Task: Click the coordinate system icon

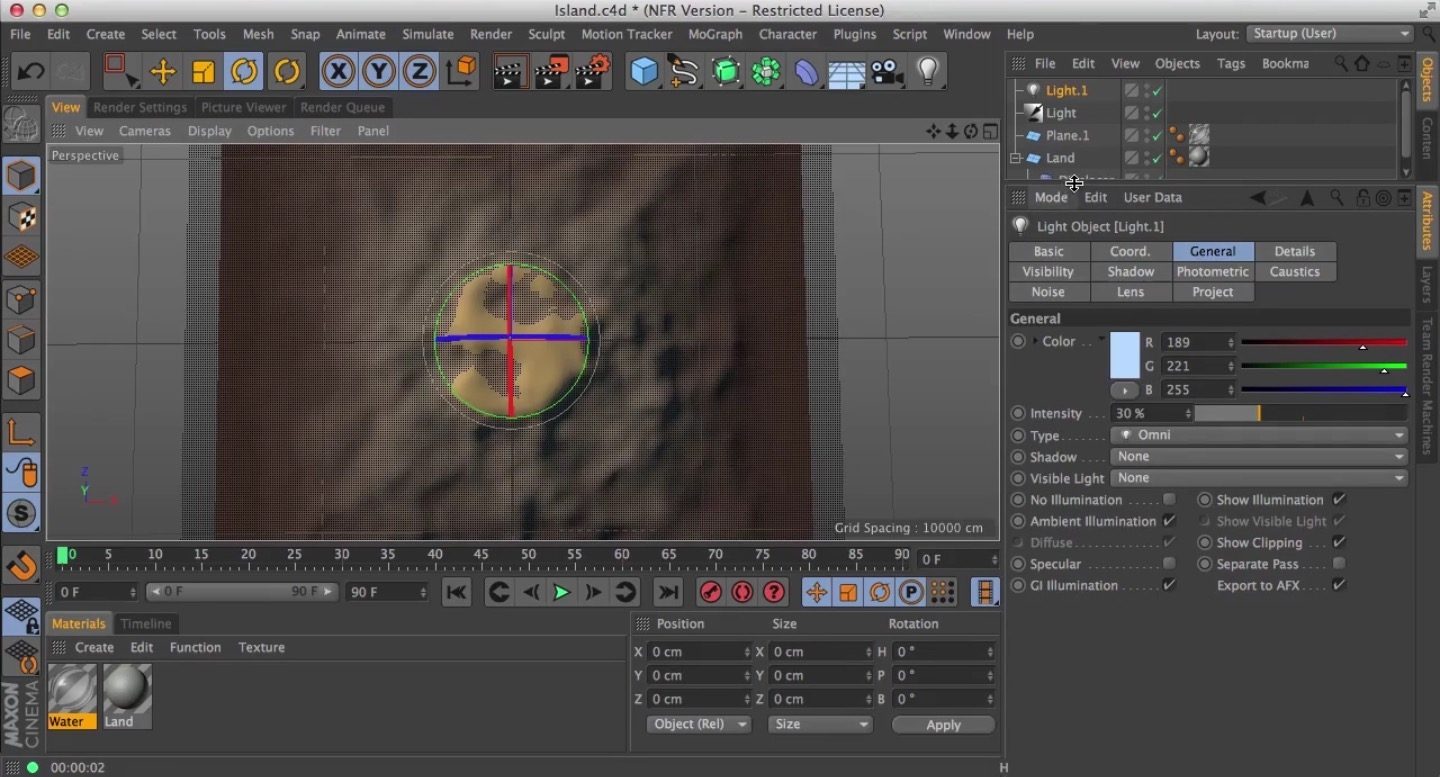Action: [x=461, y=72]
